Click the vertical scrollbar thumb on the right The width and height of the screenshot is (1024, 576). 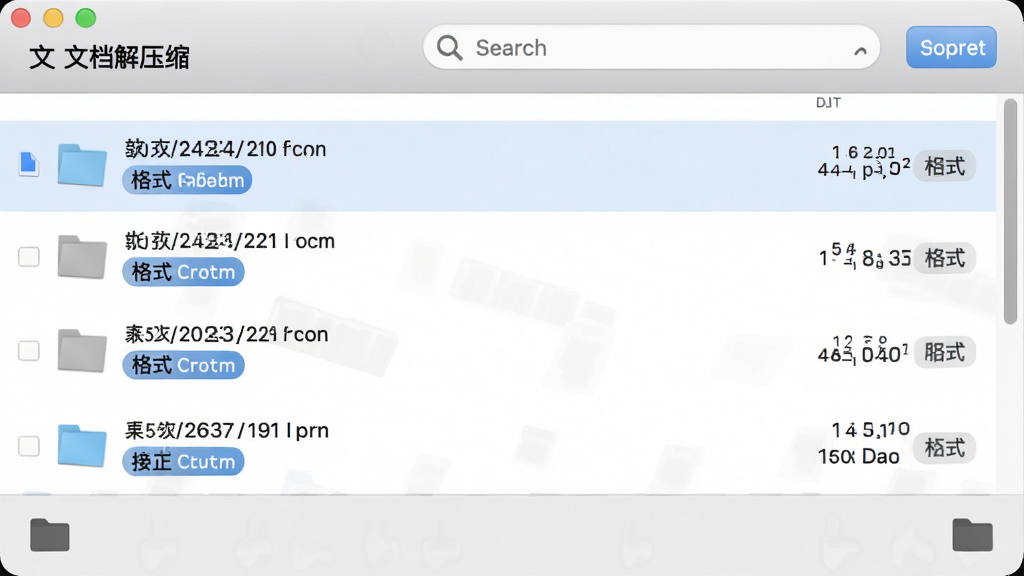1010,210
